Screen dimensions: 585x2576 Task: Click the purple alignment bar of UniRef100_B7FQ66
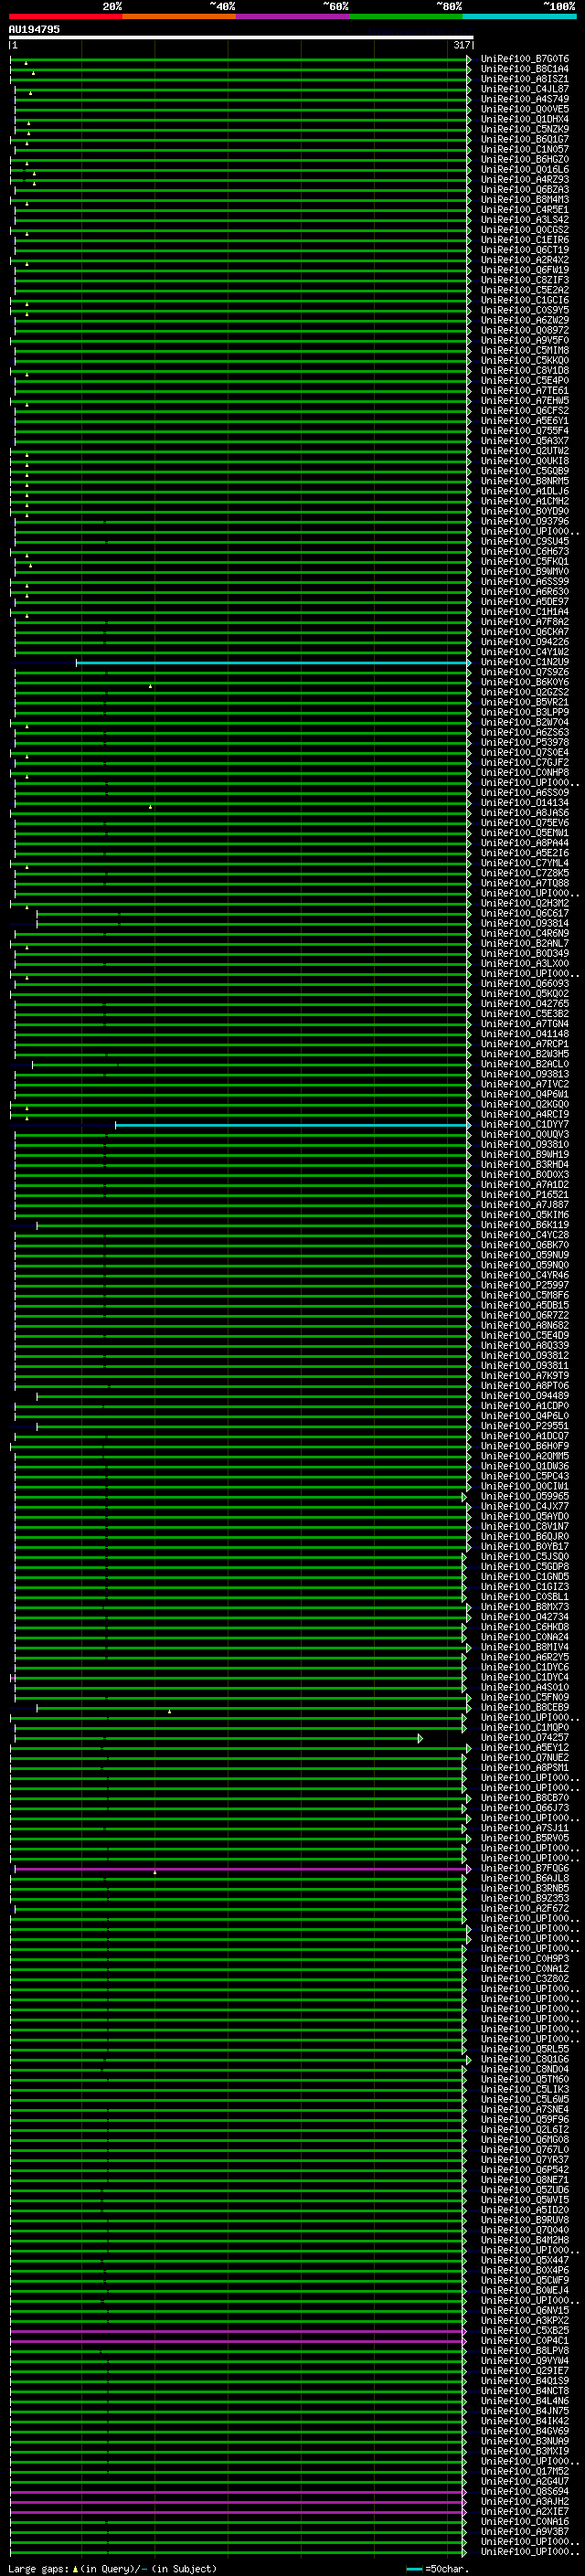coord(242,1868)
